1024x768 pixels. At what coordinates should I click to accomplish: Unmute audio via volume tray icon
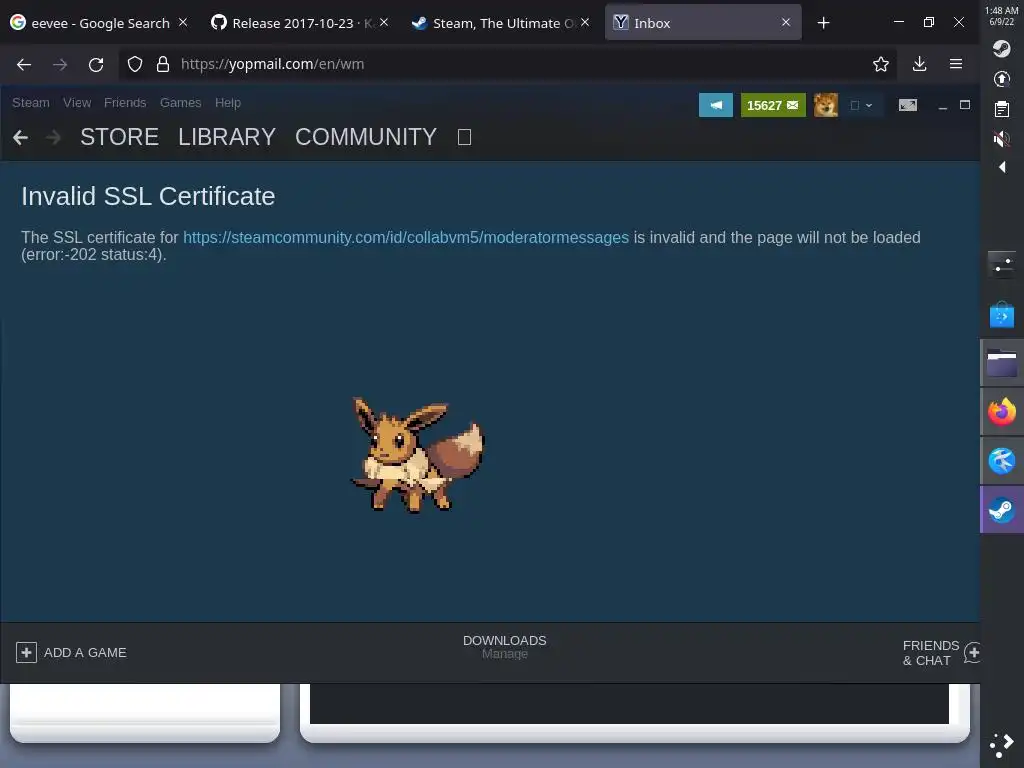click(x=1001, y=139)
